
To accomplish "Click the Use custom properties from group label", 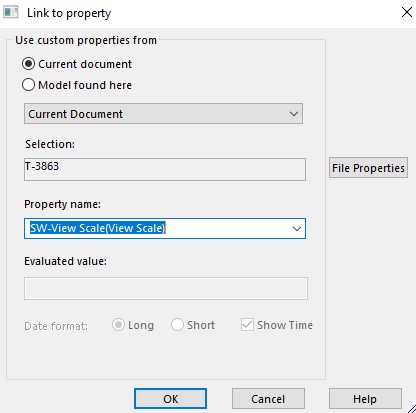I will click(x=86, y=40).
